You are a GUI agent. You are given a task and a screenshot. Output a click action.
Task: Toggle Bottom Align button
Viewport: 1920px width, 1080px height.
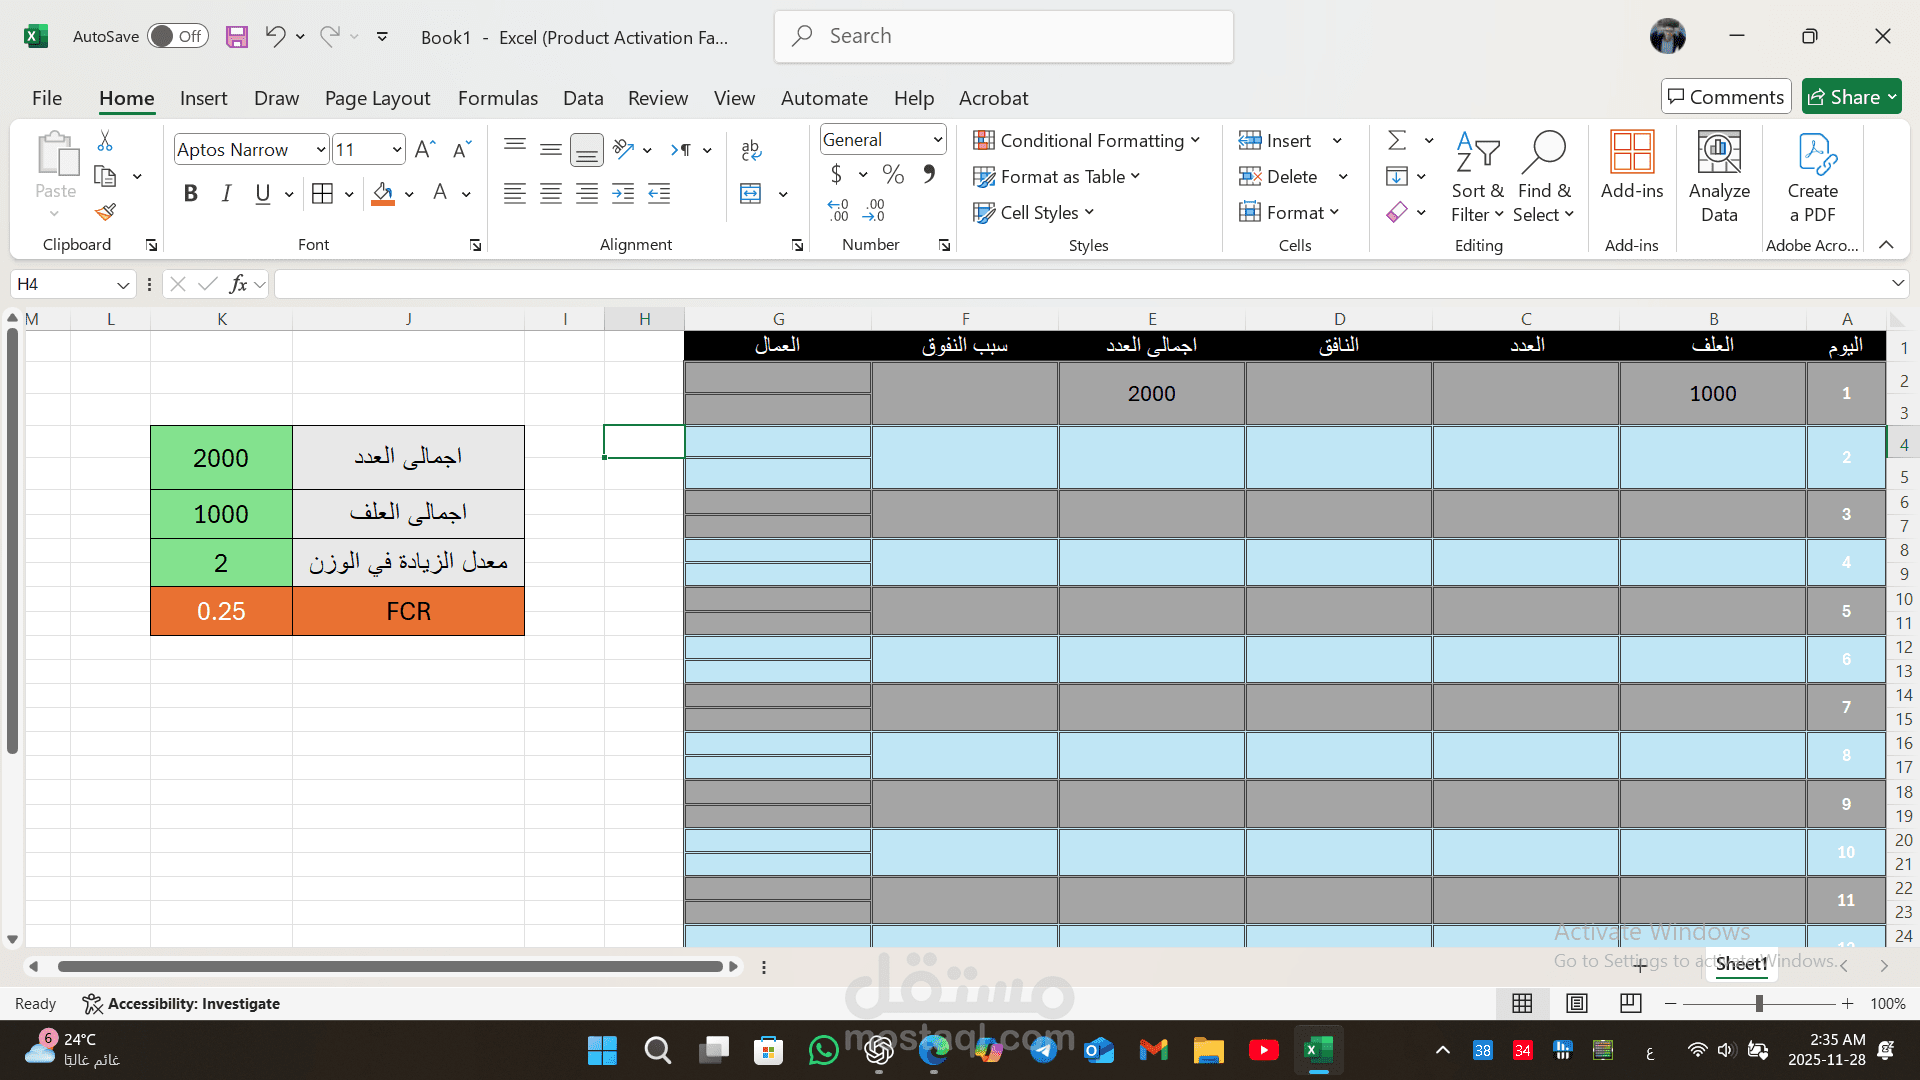(587, 150)
